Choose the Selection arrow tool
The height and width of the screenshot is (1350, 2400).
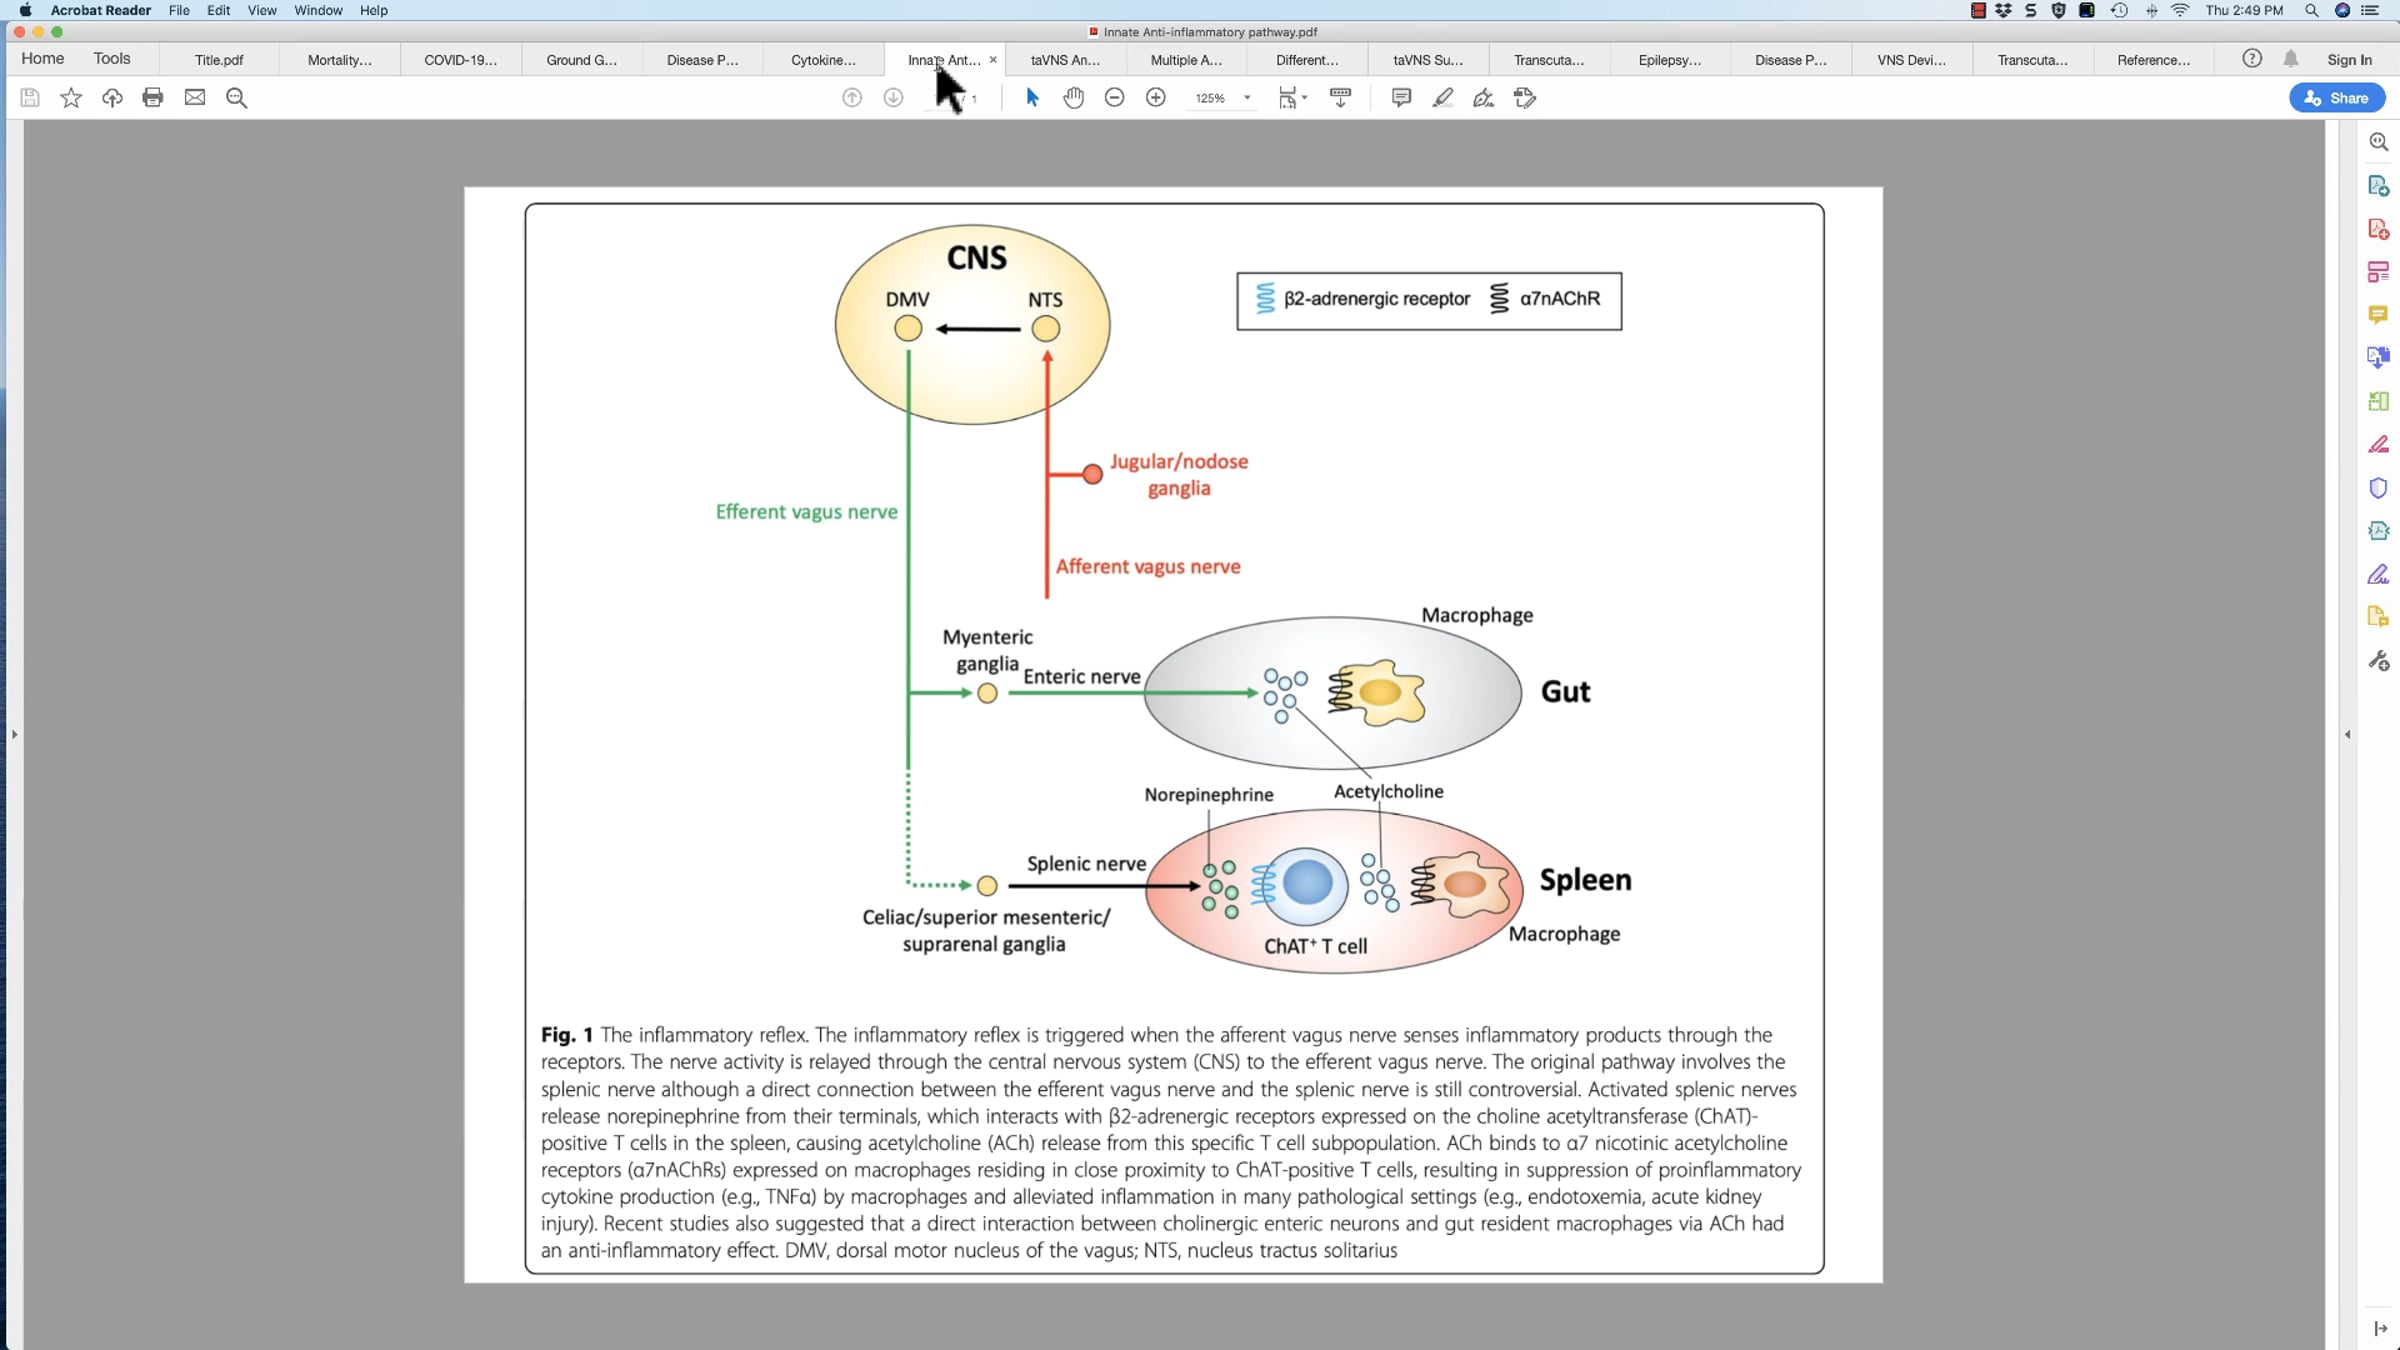click(1033, 97)
